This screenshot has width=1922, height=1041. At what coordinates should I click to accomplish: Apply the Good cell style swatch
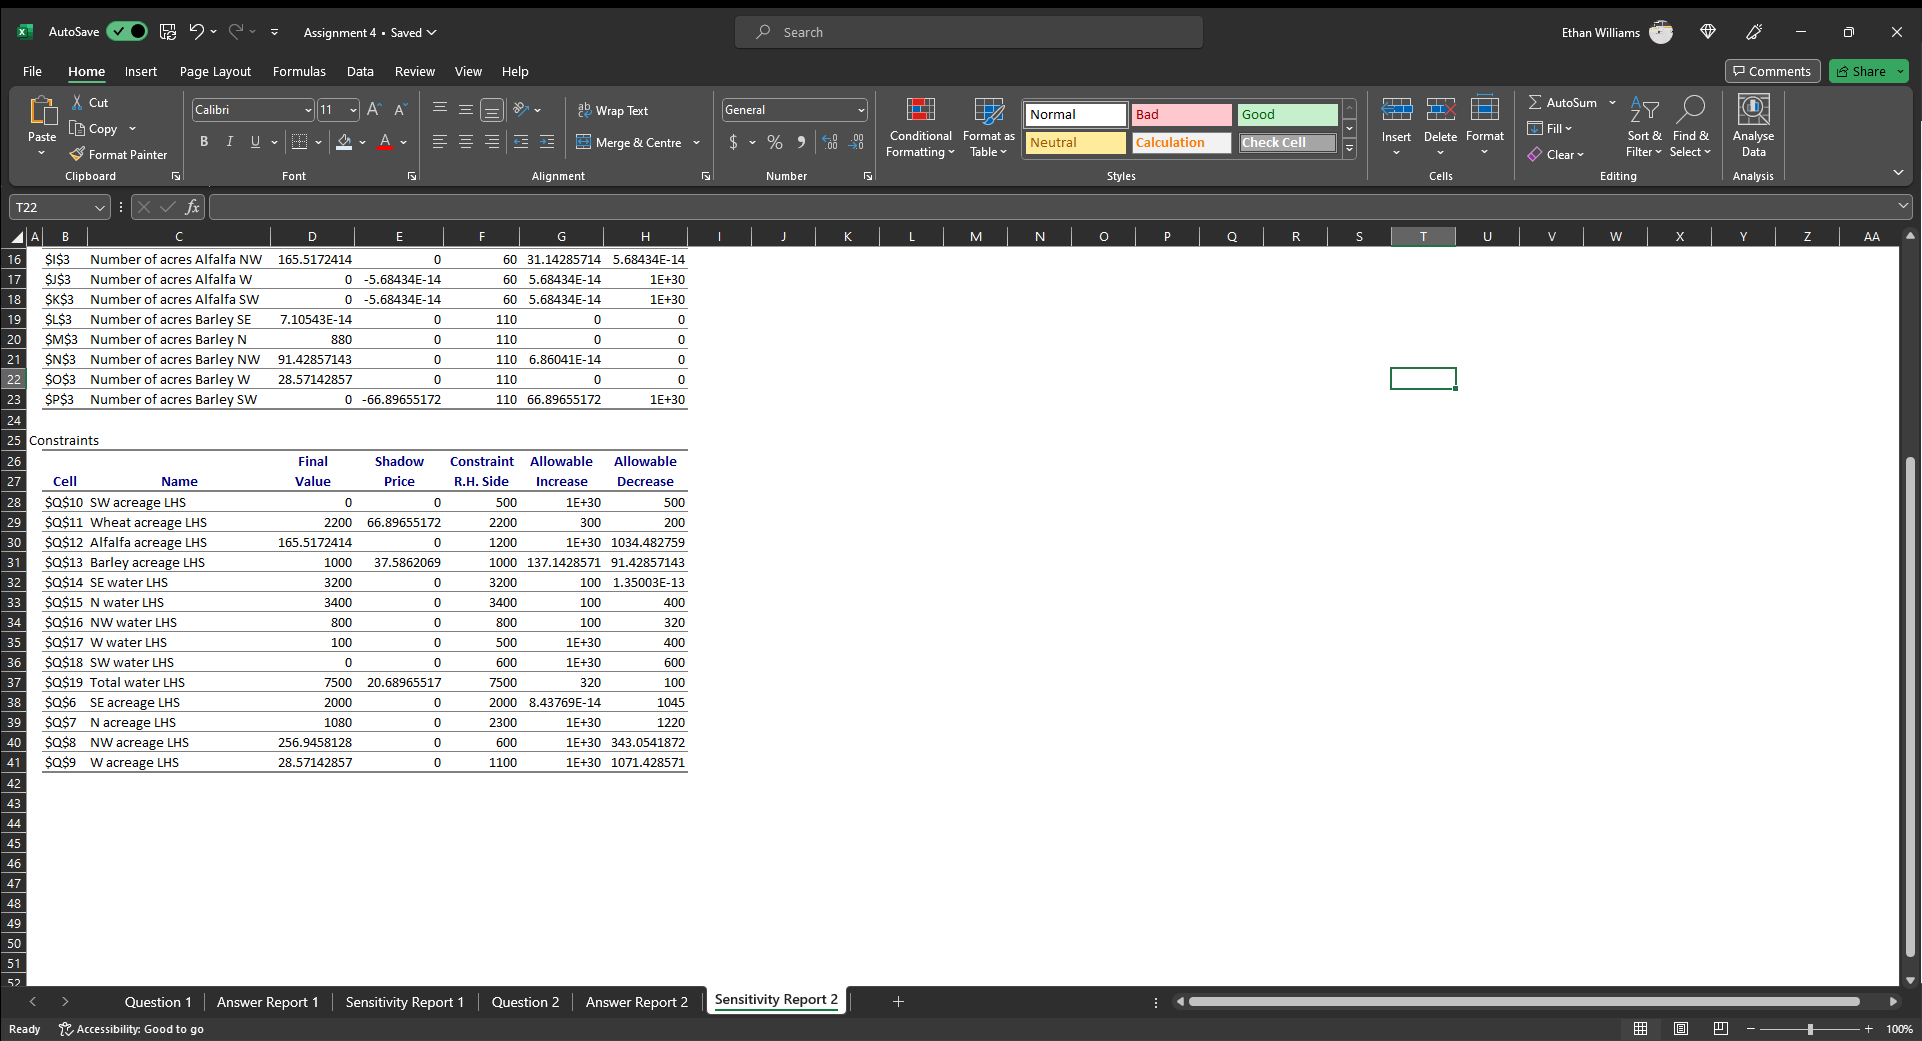(x=1286, y=115)
